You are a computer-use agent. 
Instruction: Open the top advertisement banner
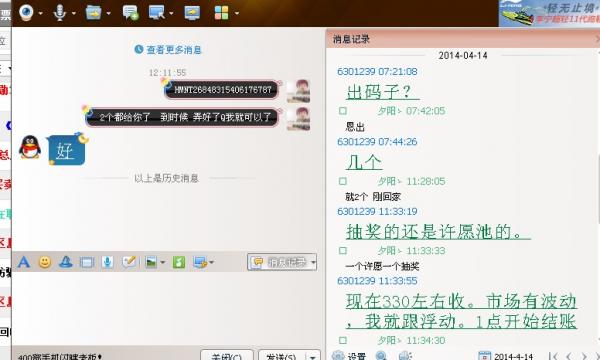[x=549, y=13]
